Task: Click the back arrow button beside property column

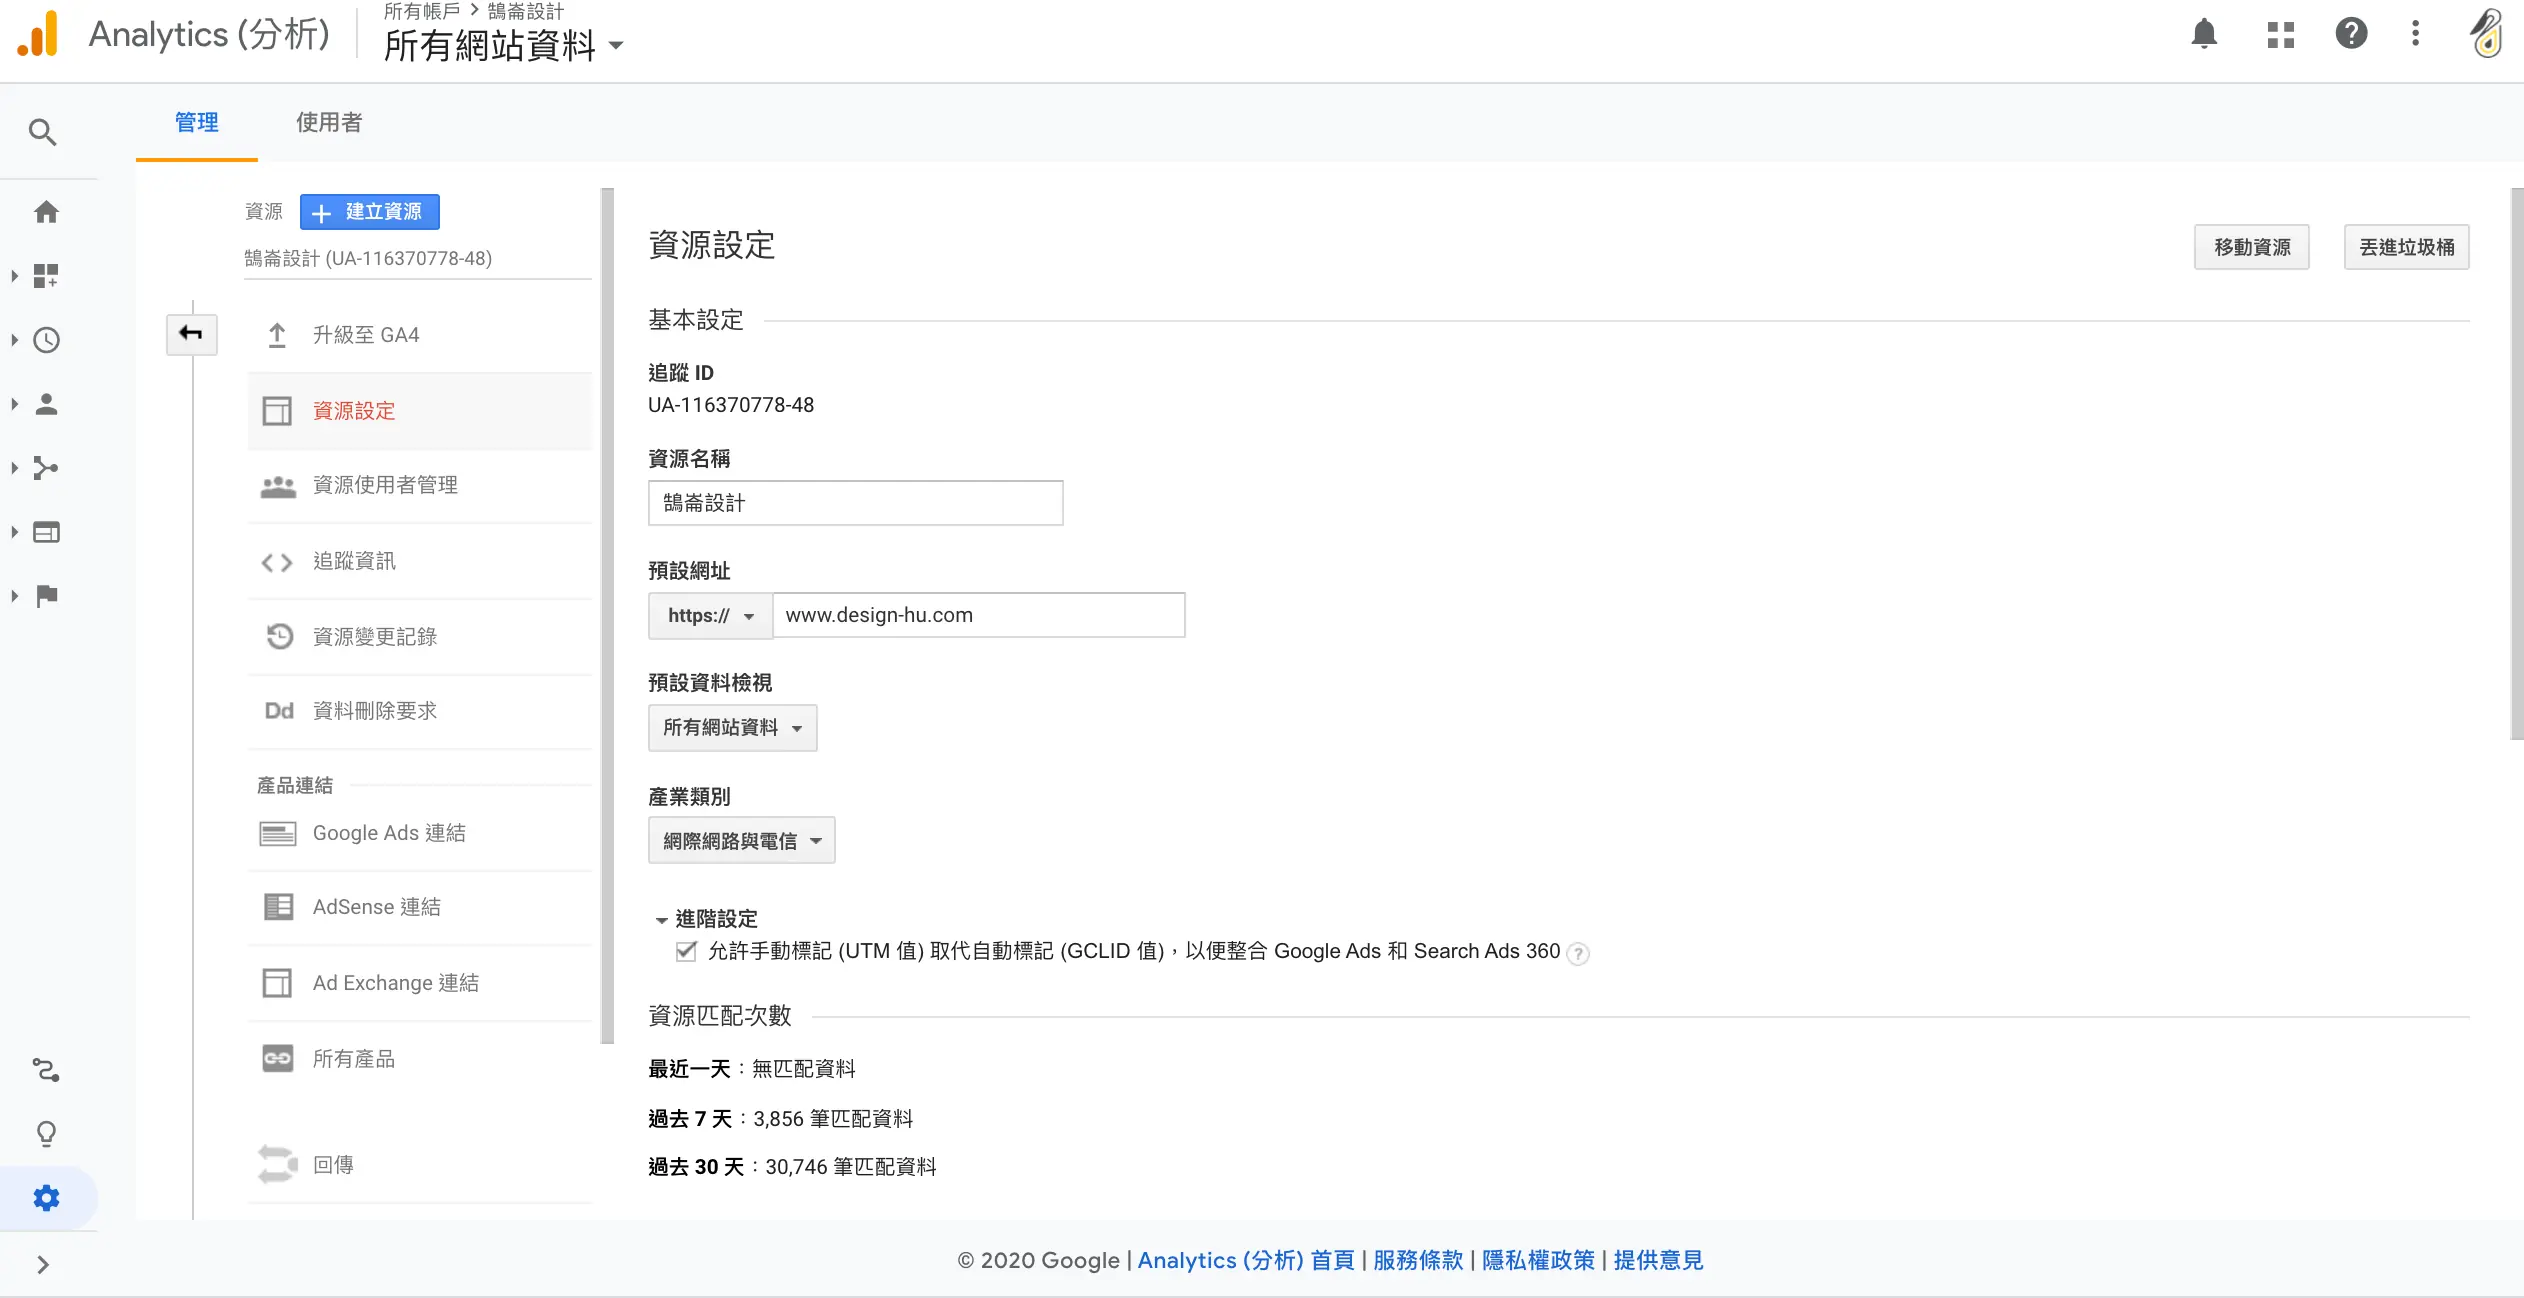Action: [191, 333]
